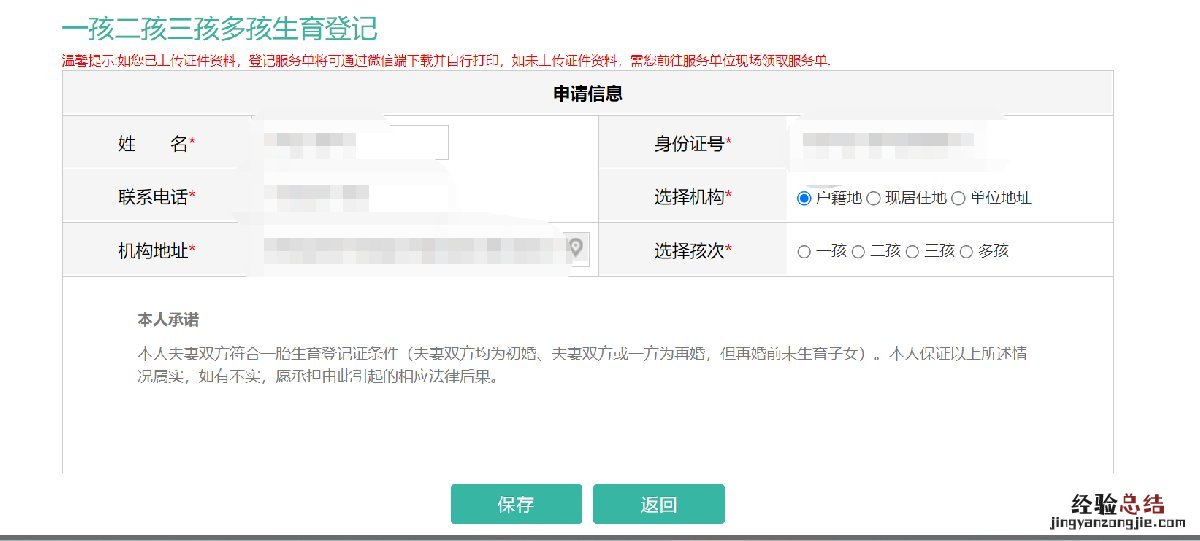Select the 多孩 radio button
The width and height of the screenshot is (1200, 541).
[966, 252]
